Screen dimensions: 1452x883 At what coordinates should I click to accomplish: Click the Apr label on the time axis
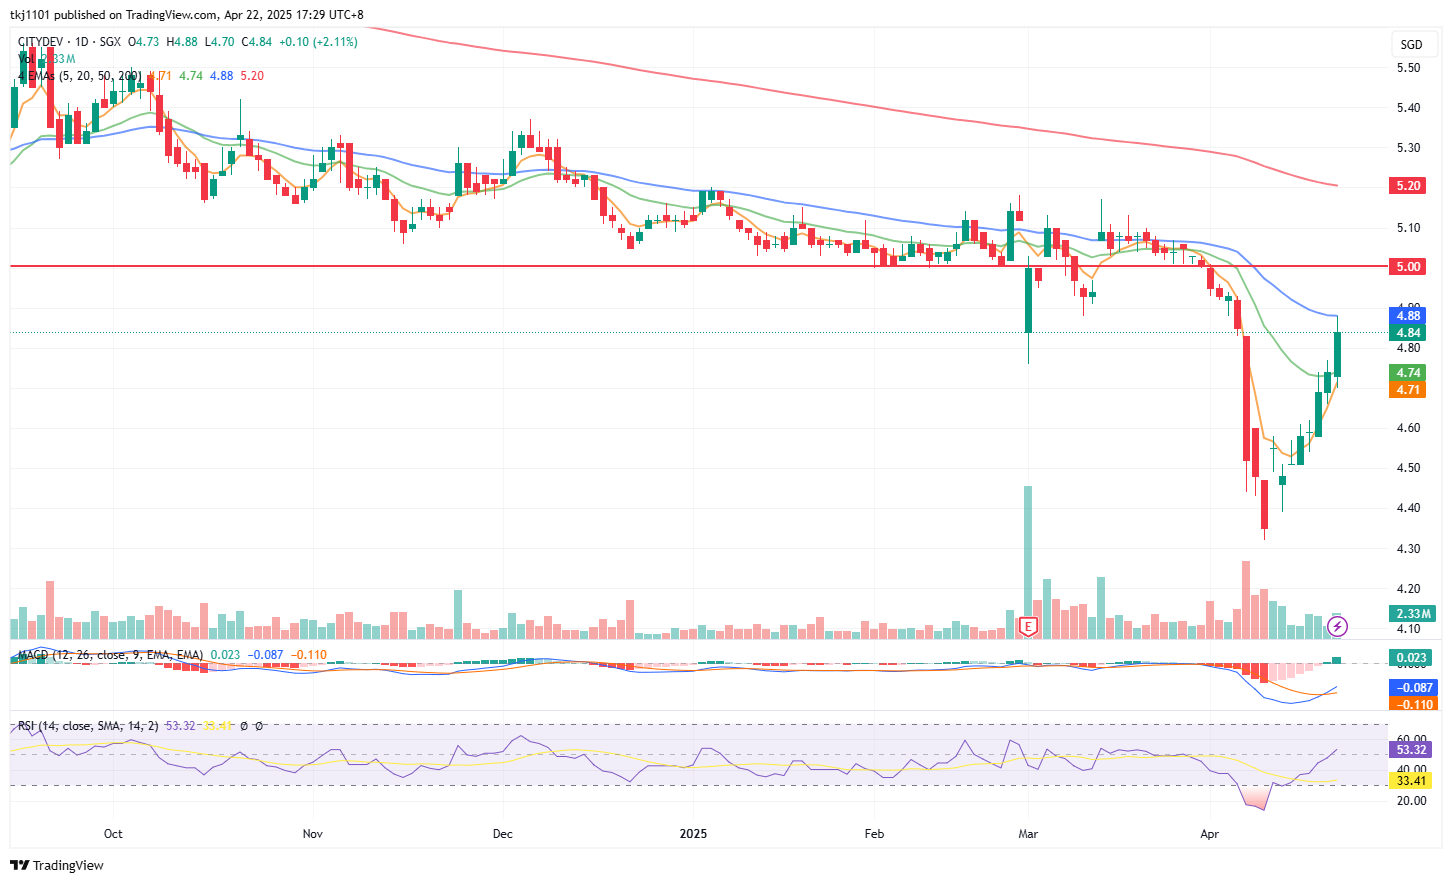click(x=1209, y=834)
